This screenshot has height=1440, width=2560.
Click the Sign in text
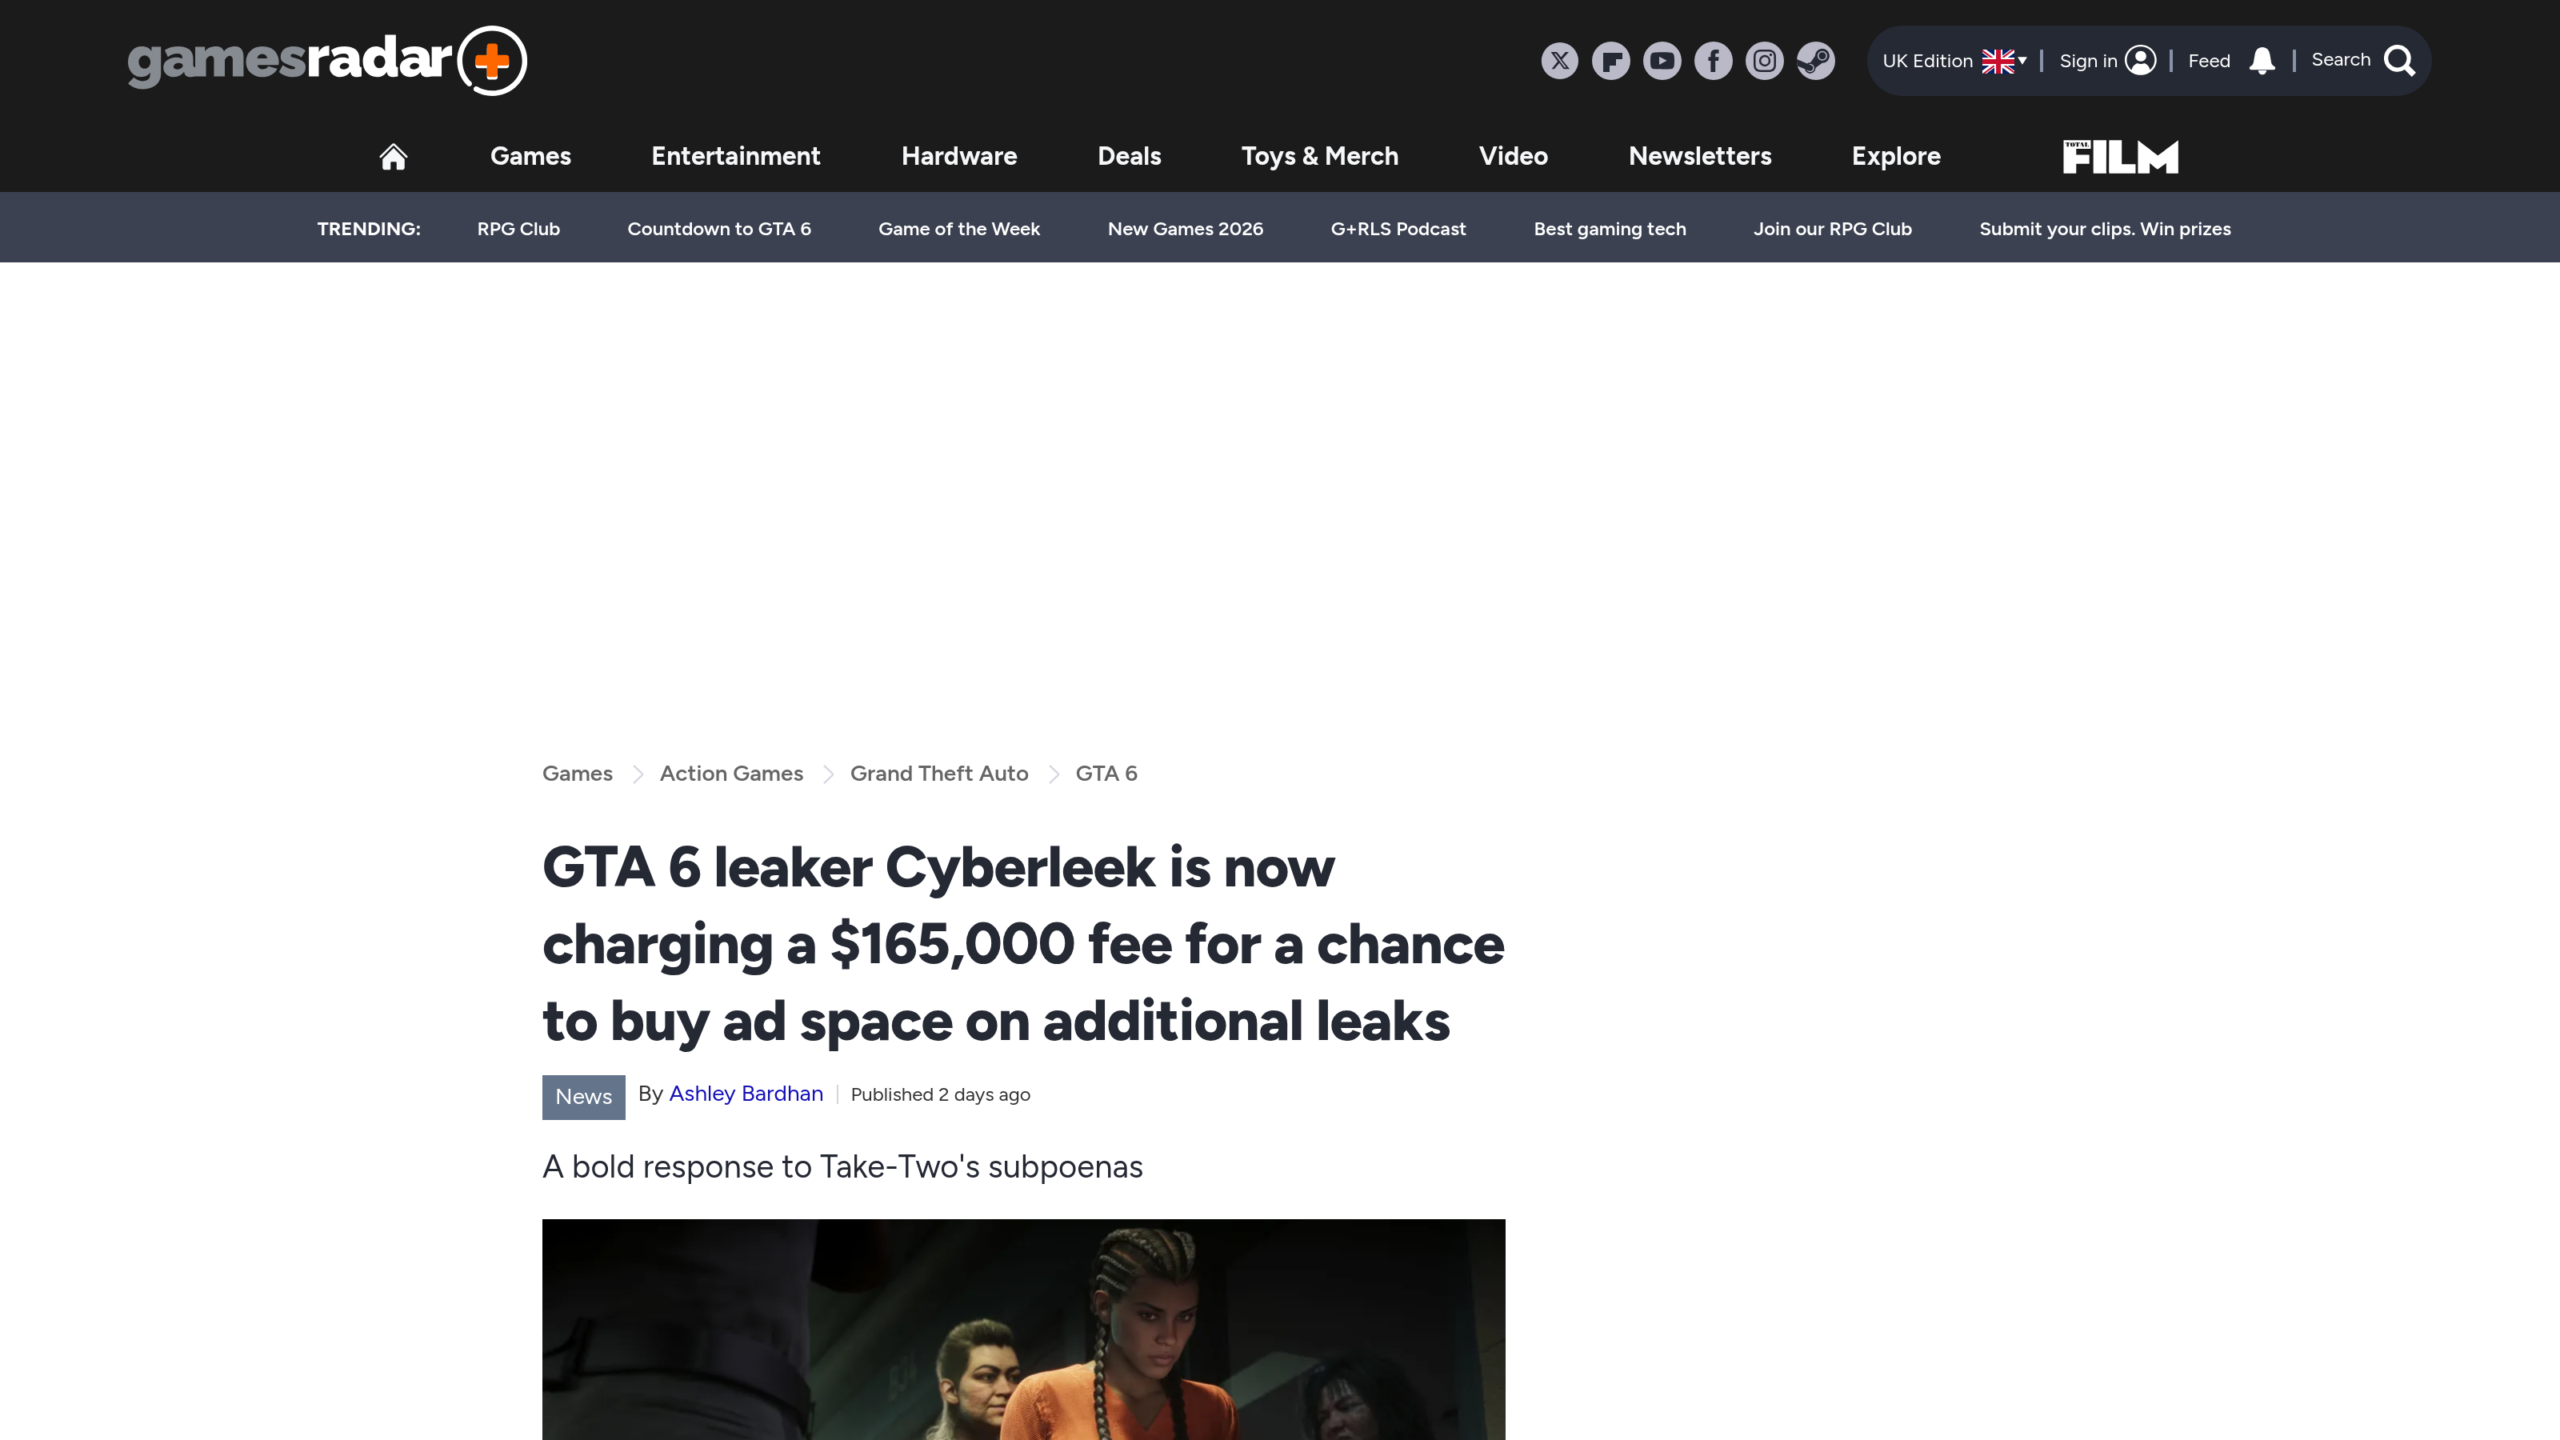[2088, 61]
